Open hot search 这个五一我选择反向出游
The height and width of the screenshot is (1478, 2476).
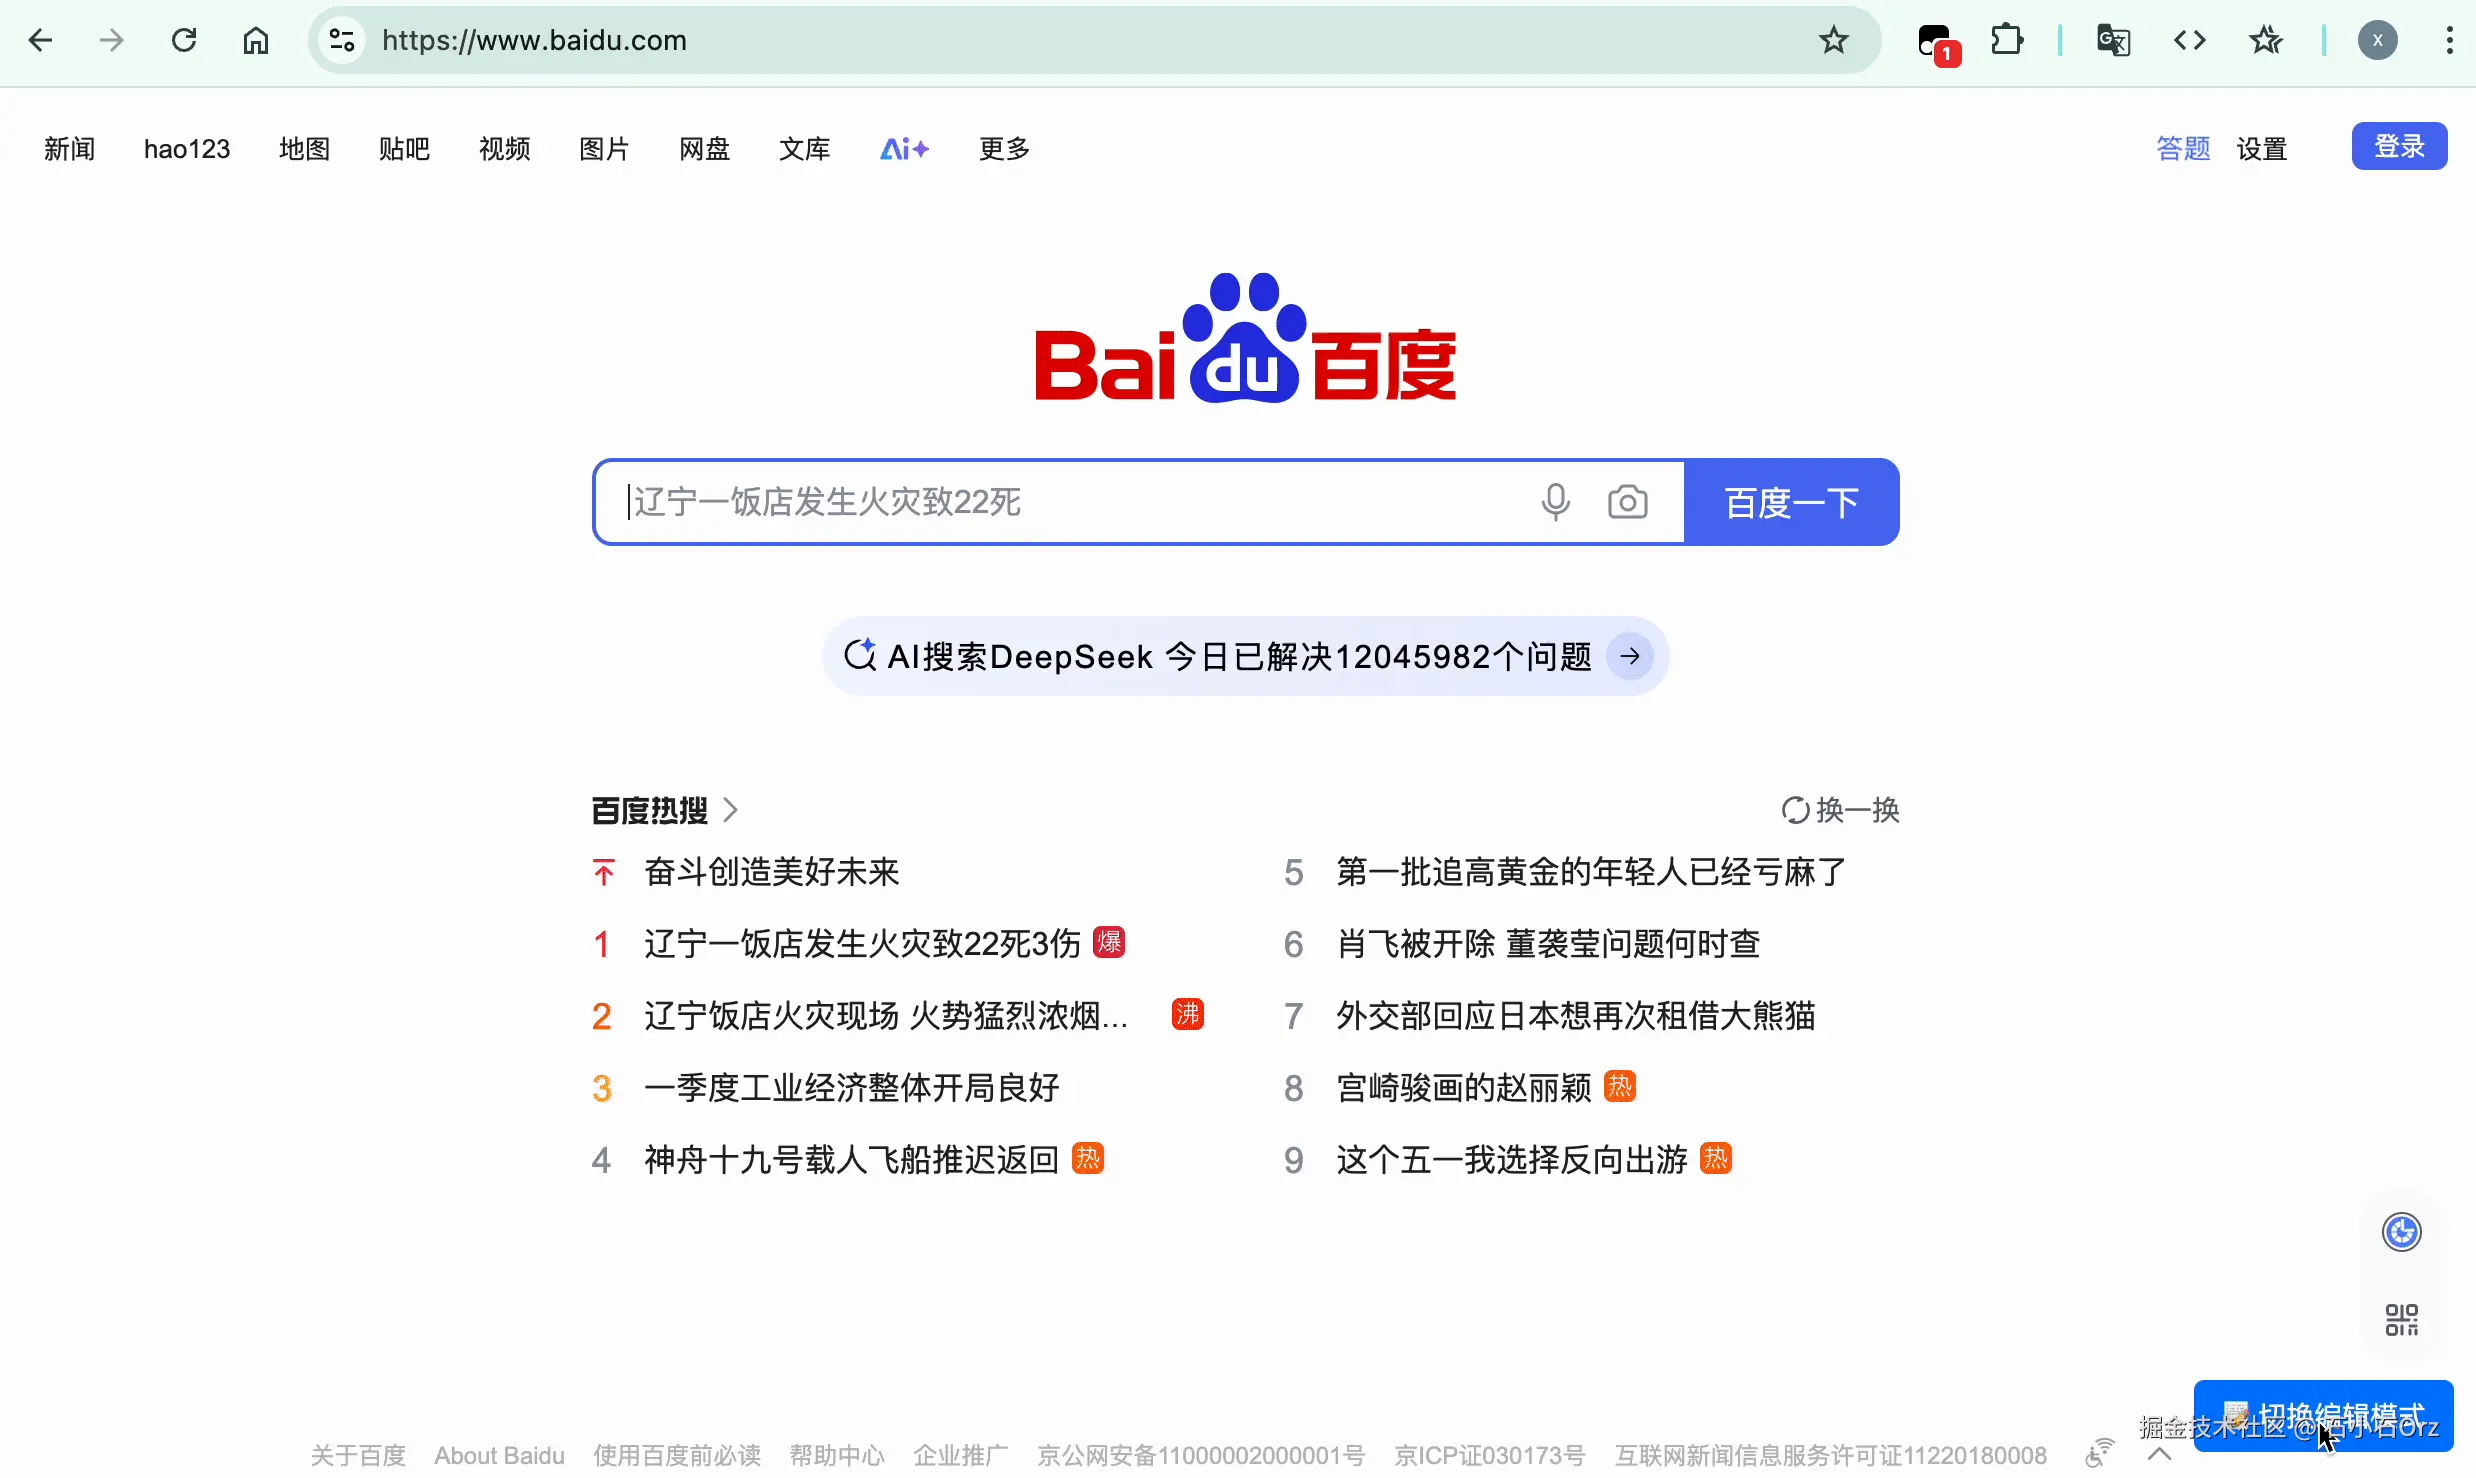[x=1512, y=1160]
